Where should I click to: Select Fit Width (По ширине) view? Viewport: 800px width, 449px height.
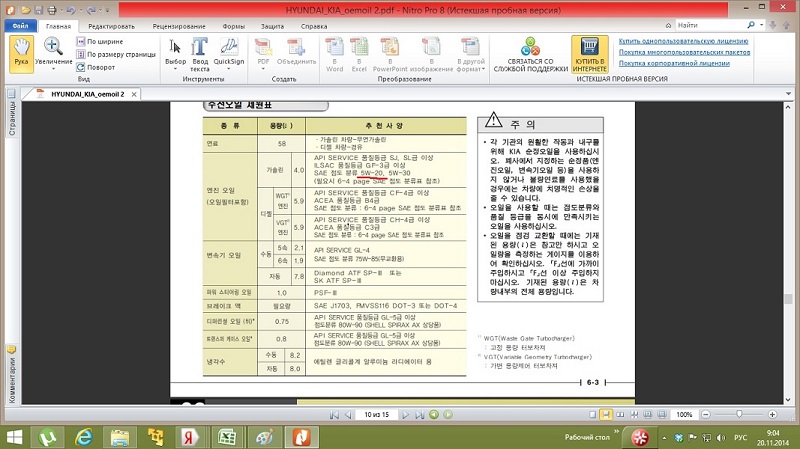click(104, 41)
